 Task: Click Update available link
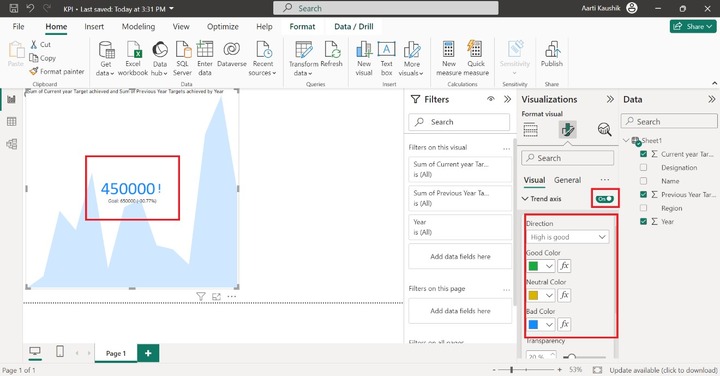click(x=663, y=370)
